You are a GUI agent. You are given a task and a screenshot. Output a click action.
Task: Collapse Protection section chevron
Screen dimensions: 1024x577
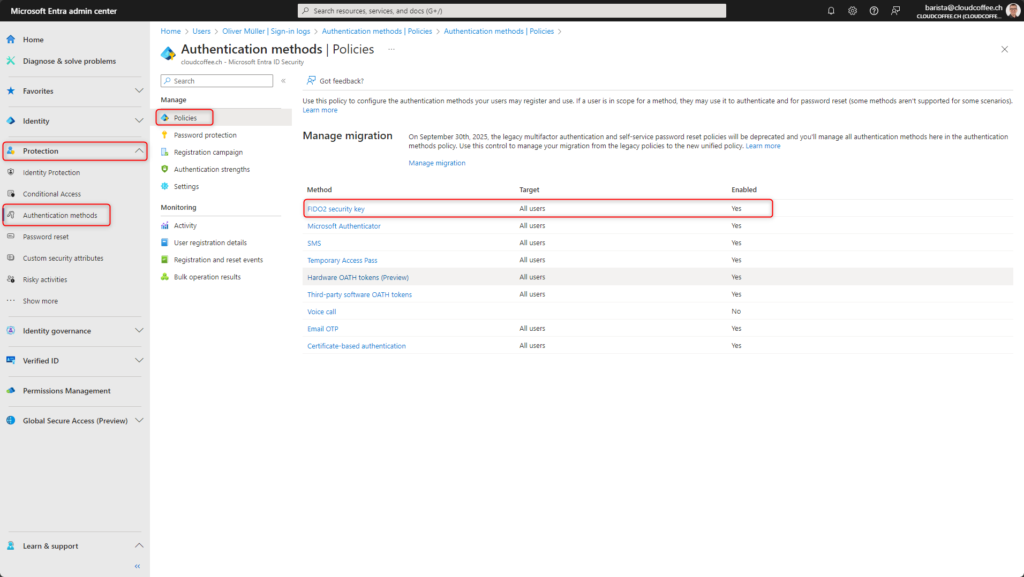[138, 151]
